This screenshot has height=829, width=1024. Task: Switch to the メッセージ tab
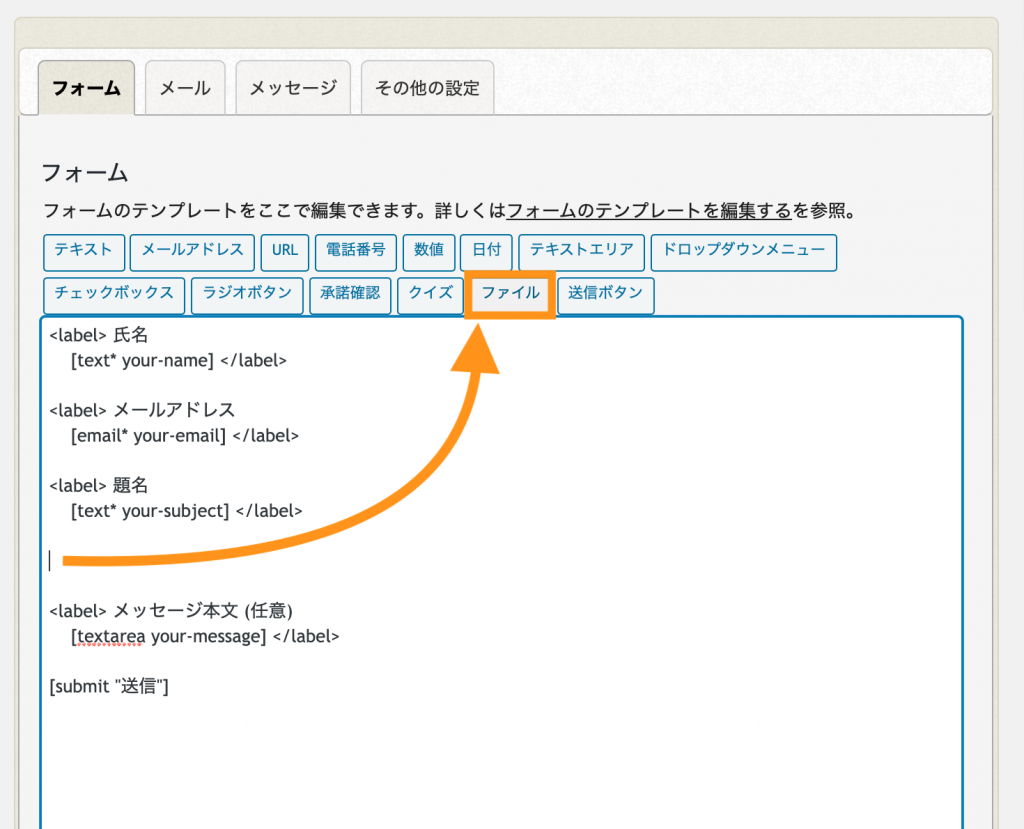[x=293, y=88]
